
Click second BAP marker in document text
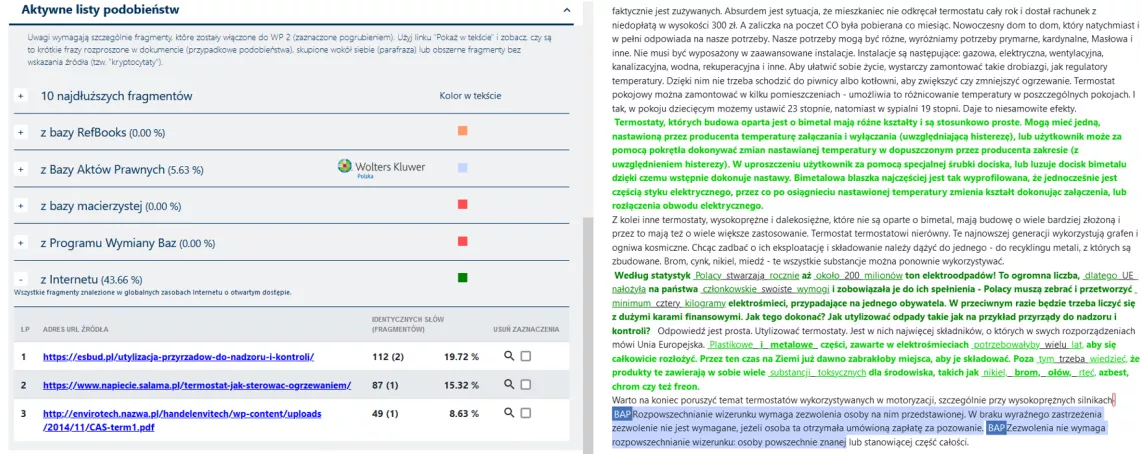996,427
